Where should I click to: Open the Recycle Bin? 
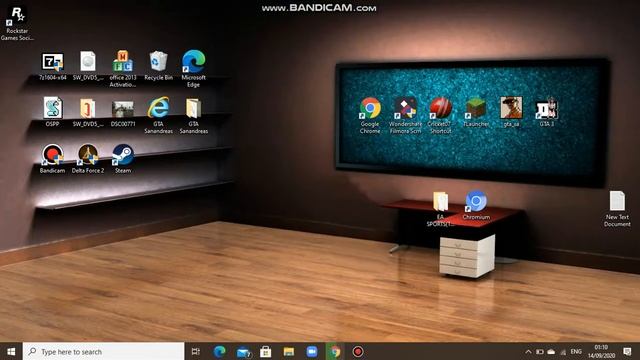tap(158, 65)
